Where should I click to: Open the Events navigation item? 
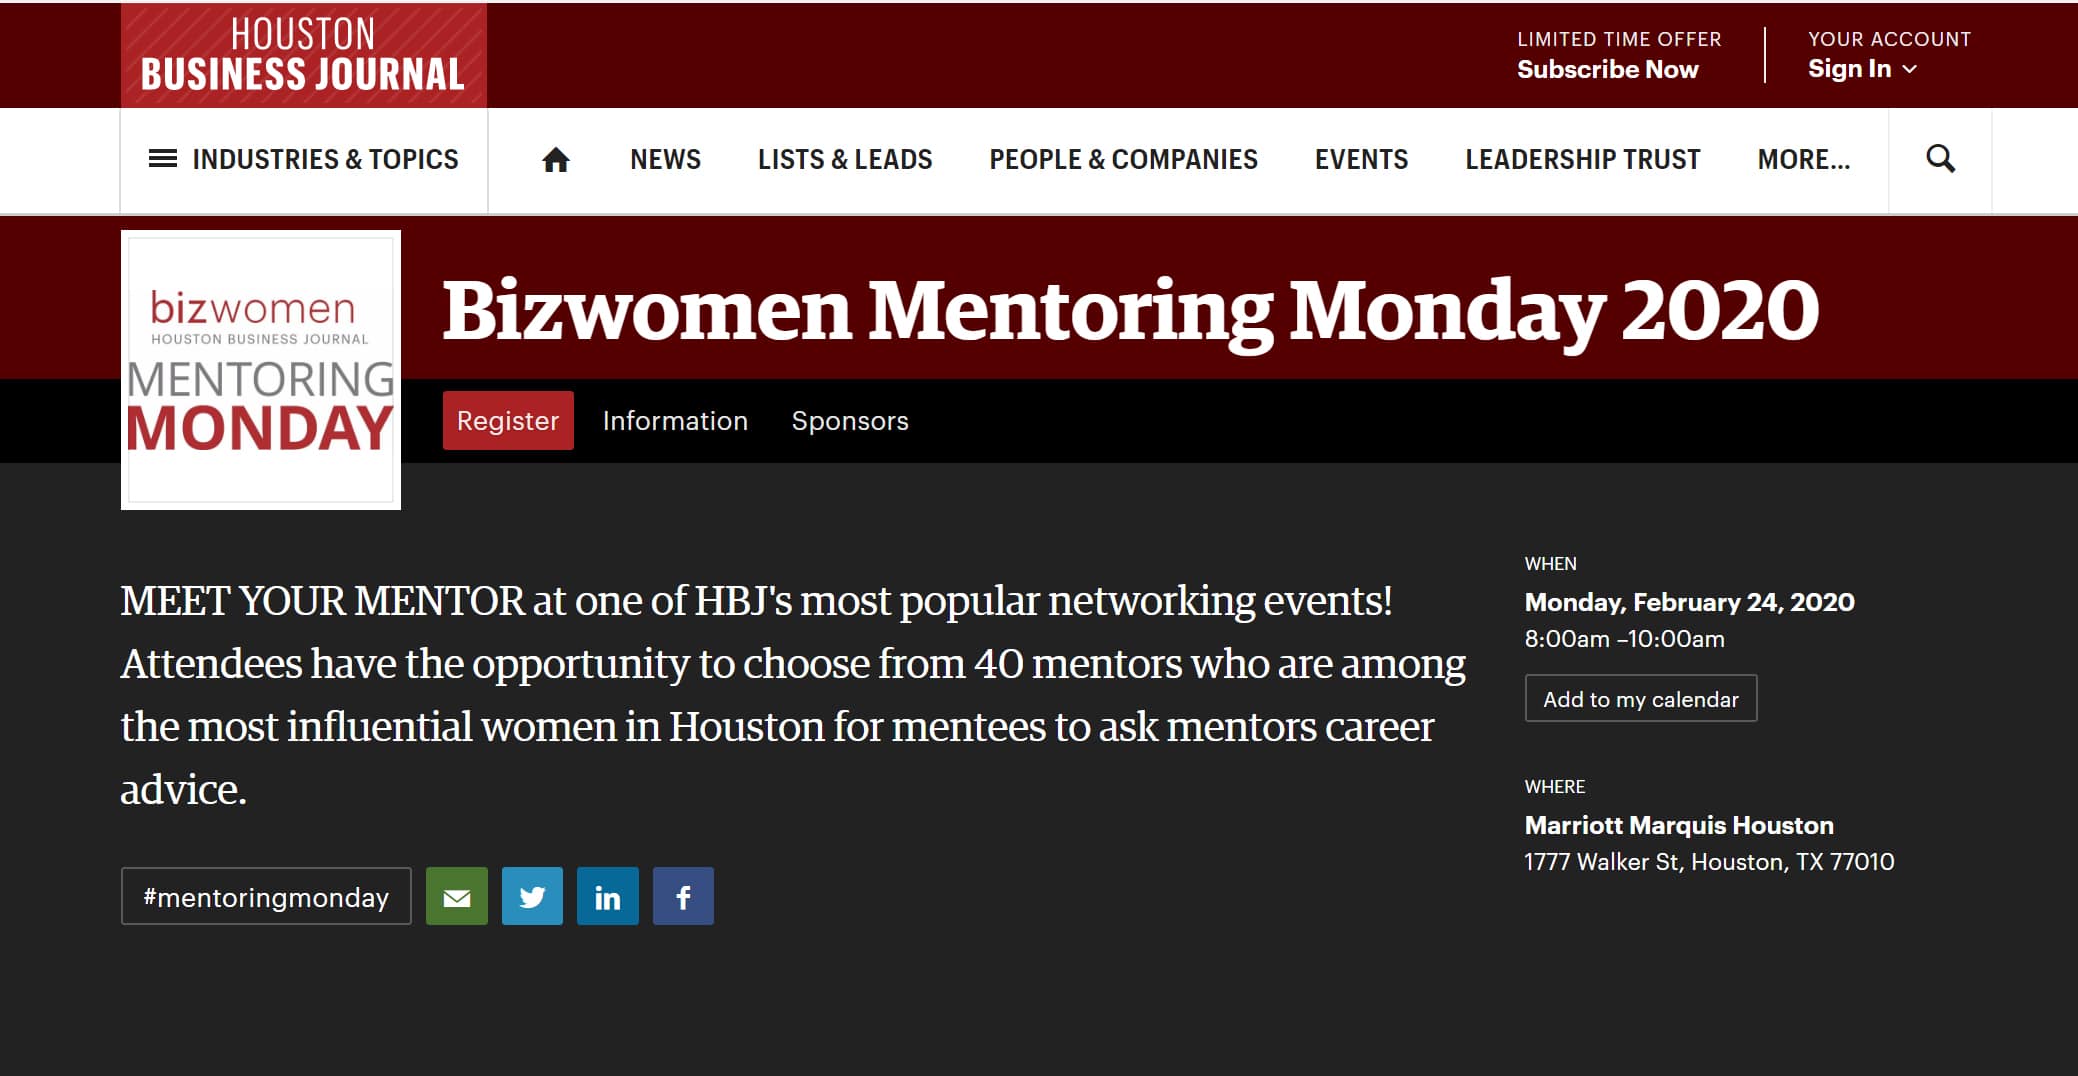click(x=1361, y=160)
